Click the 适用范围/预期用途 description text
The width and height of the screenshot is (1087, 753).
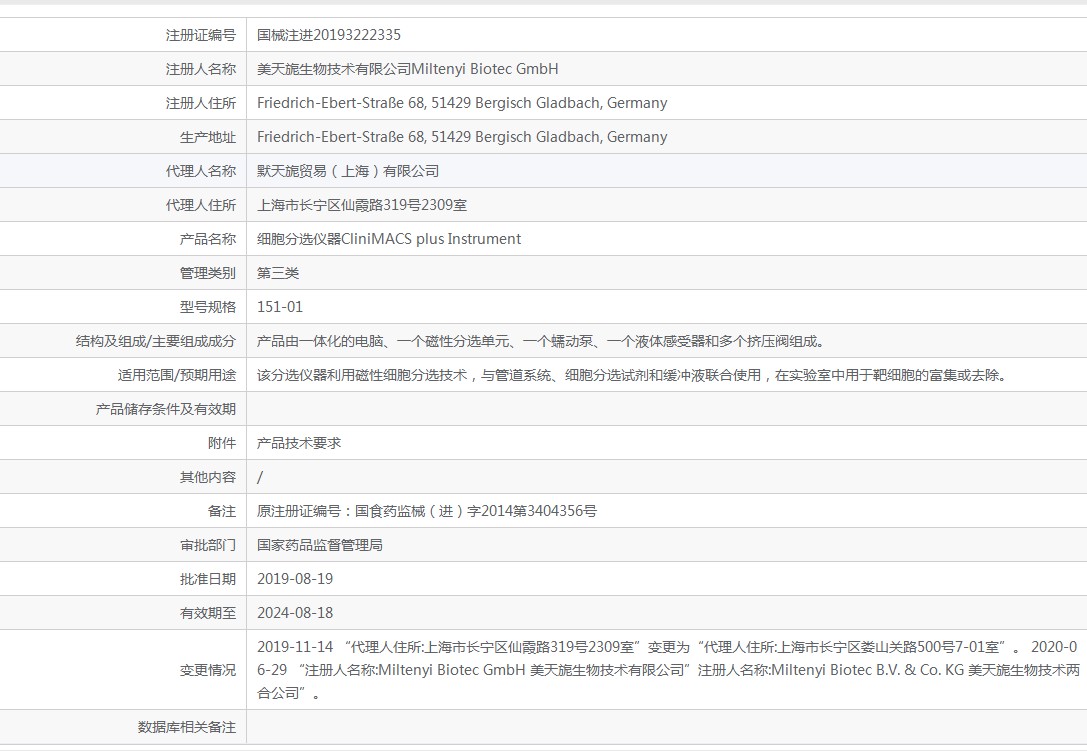pyautogui.click(x=632, y=374)
